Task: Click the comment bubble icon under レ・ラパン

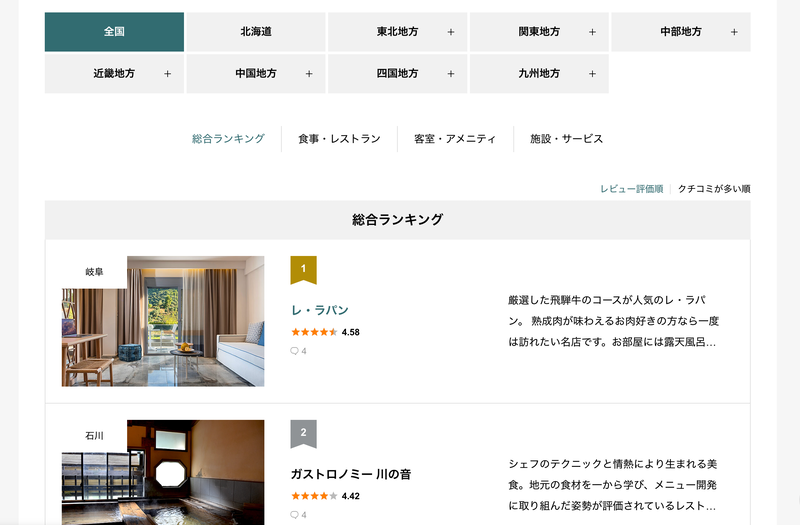Action: [x=294, y=351]
